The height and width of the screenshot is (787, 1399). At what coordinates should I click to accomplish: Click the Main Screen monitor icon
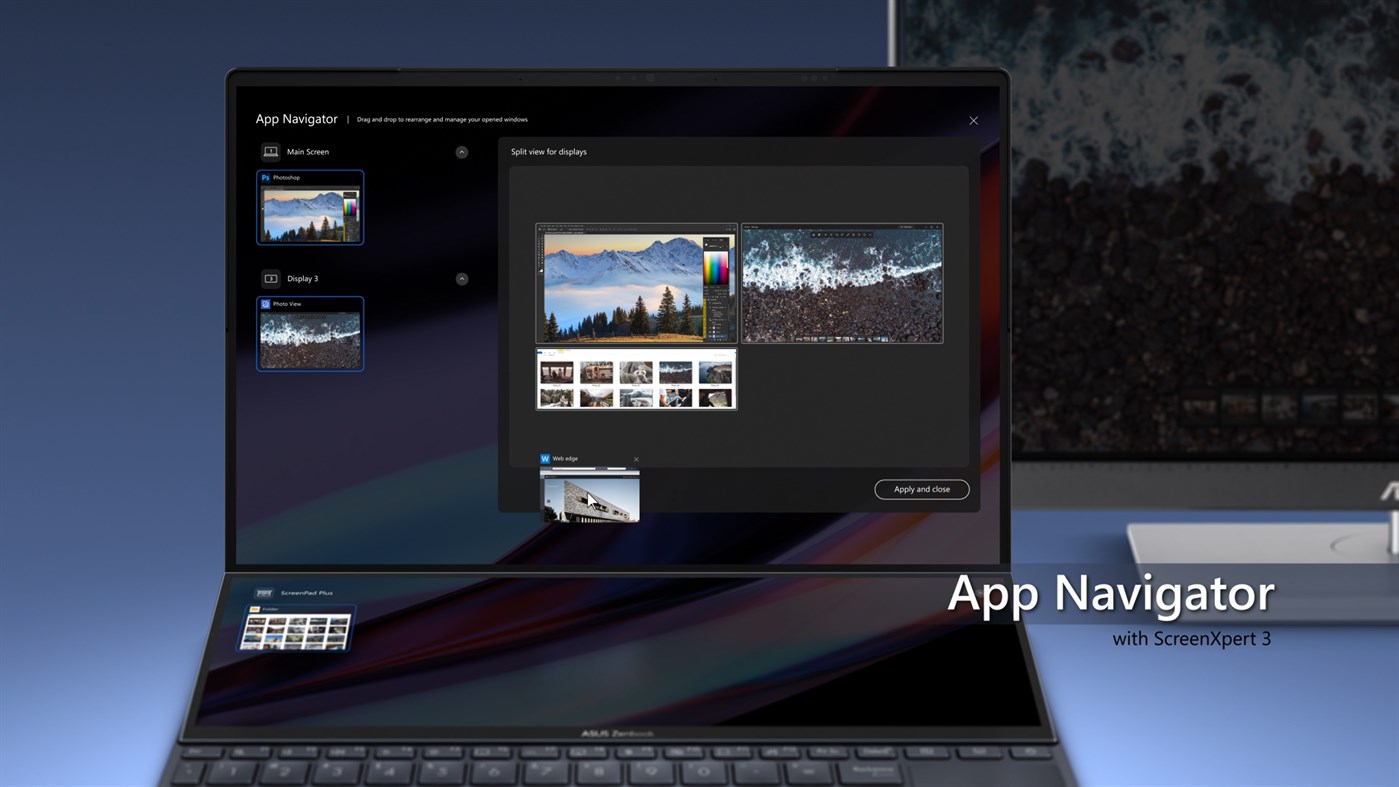pyautogui.click(x=269, y=151)
